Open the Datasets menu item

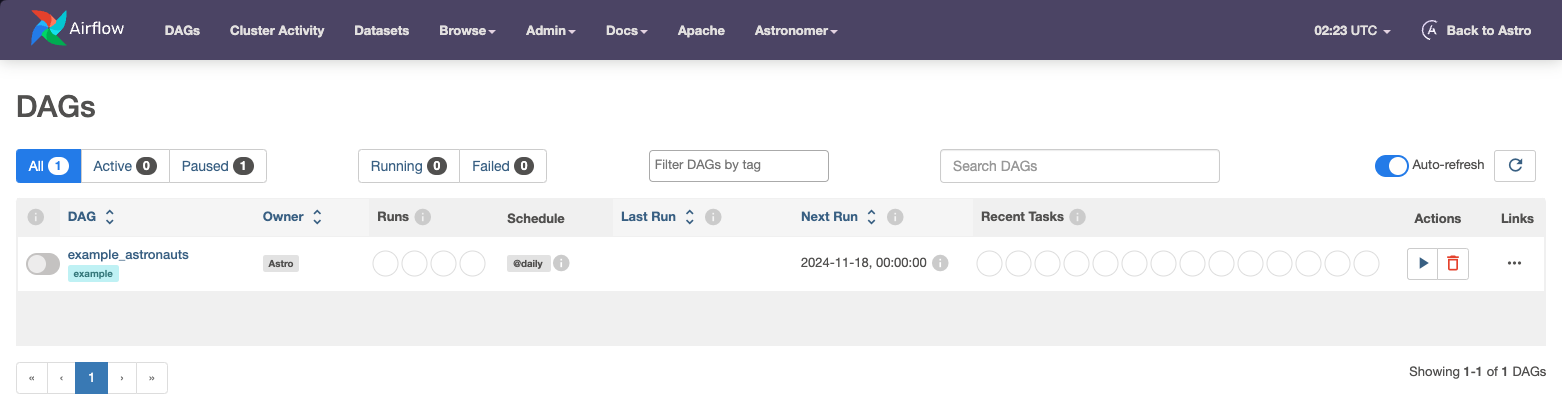tap(382, 31)
